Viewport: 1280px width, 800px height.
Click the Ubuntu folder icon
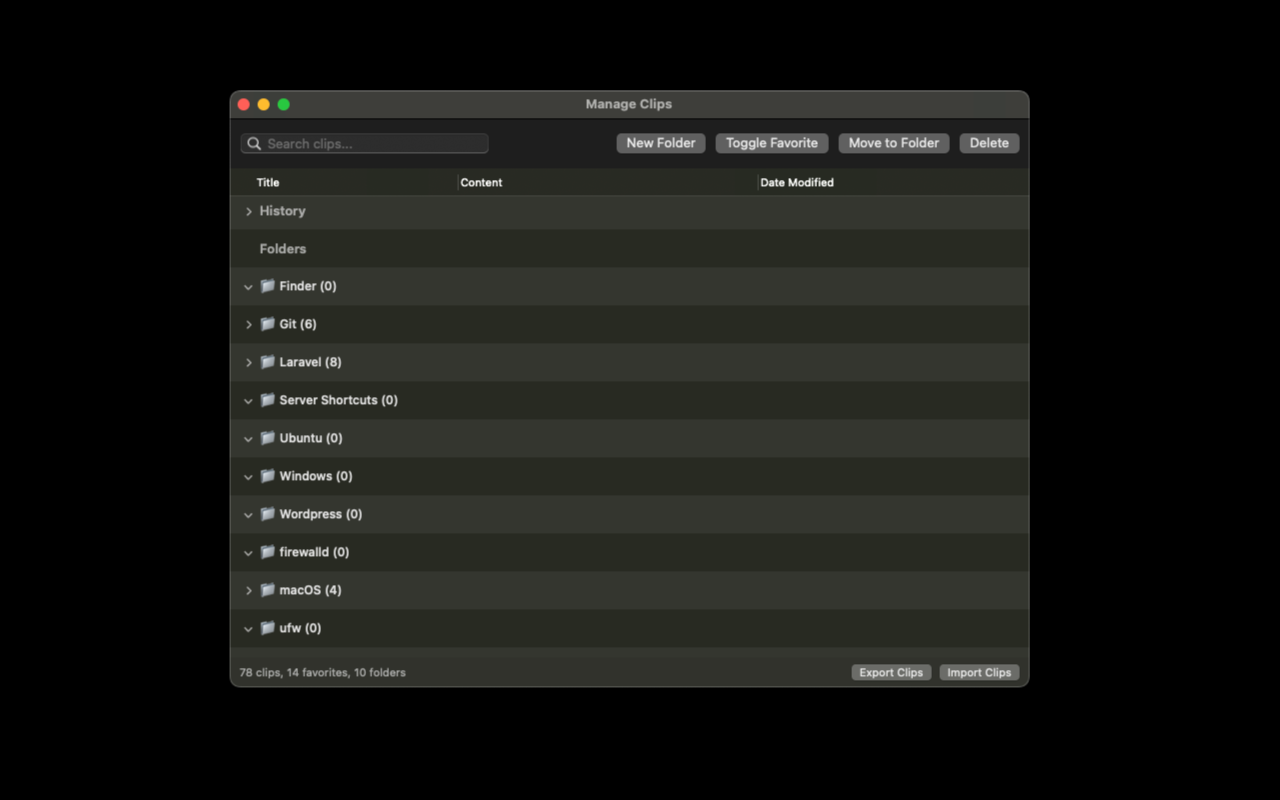[x=267, y=438]
